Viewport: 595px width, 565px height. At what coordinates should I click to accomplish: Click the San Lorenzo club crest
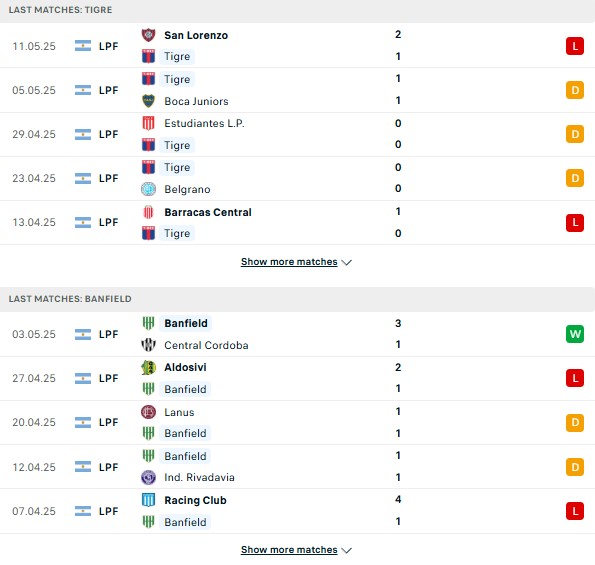click(148, 35)
